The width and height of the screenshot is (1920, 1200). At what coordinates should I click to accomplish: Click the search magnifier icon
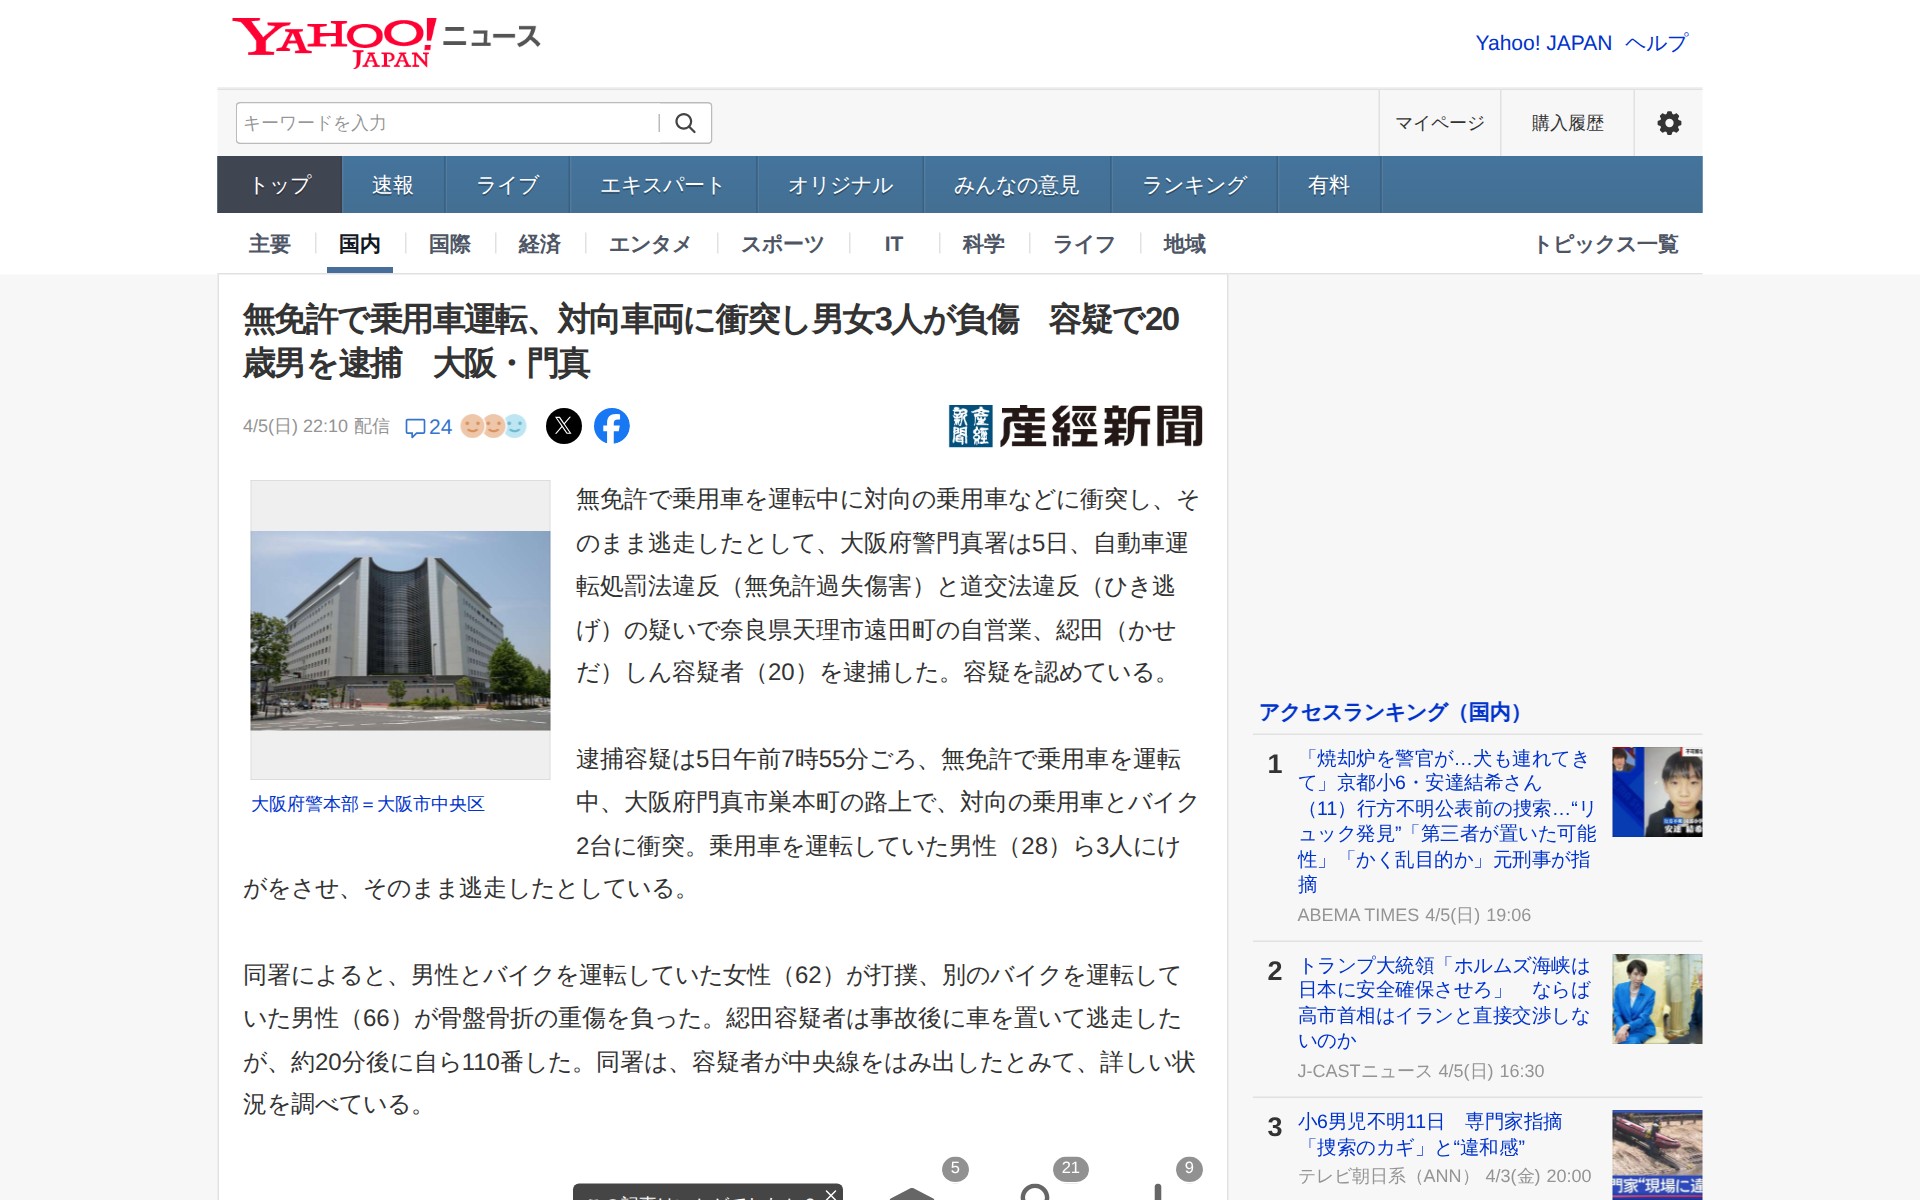[685, 123]
